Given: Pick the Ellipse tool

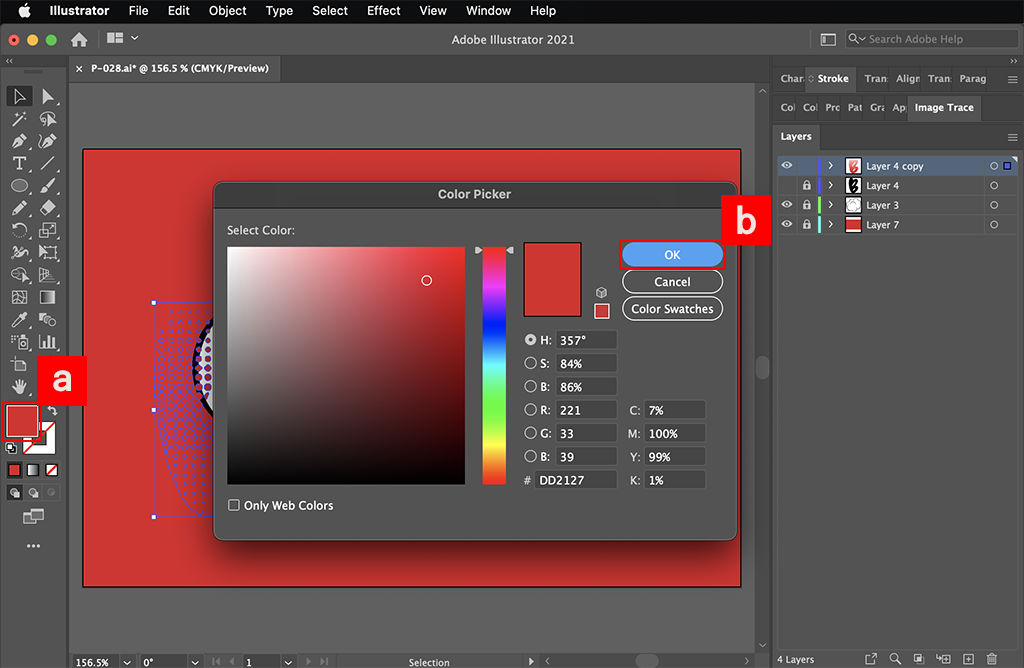Looking at the screenshot, I should [19, 185].
